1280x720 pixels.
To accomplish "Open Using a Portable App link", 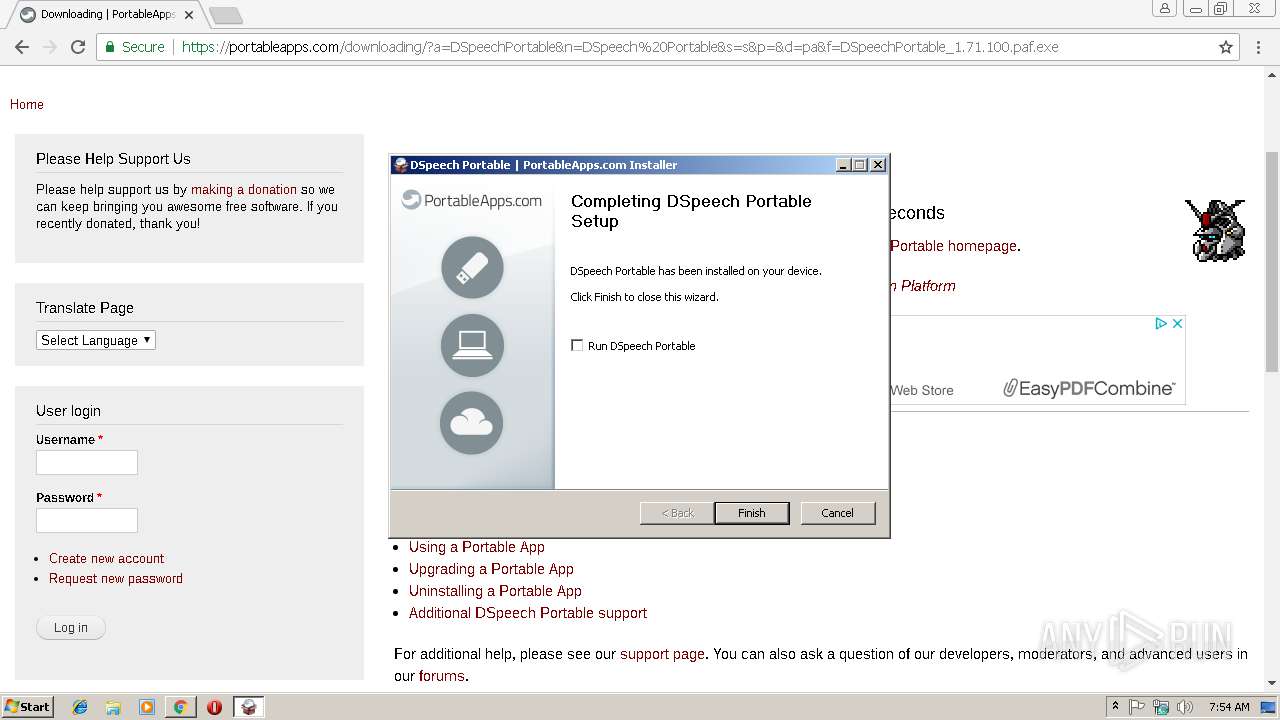I will 477,547.
